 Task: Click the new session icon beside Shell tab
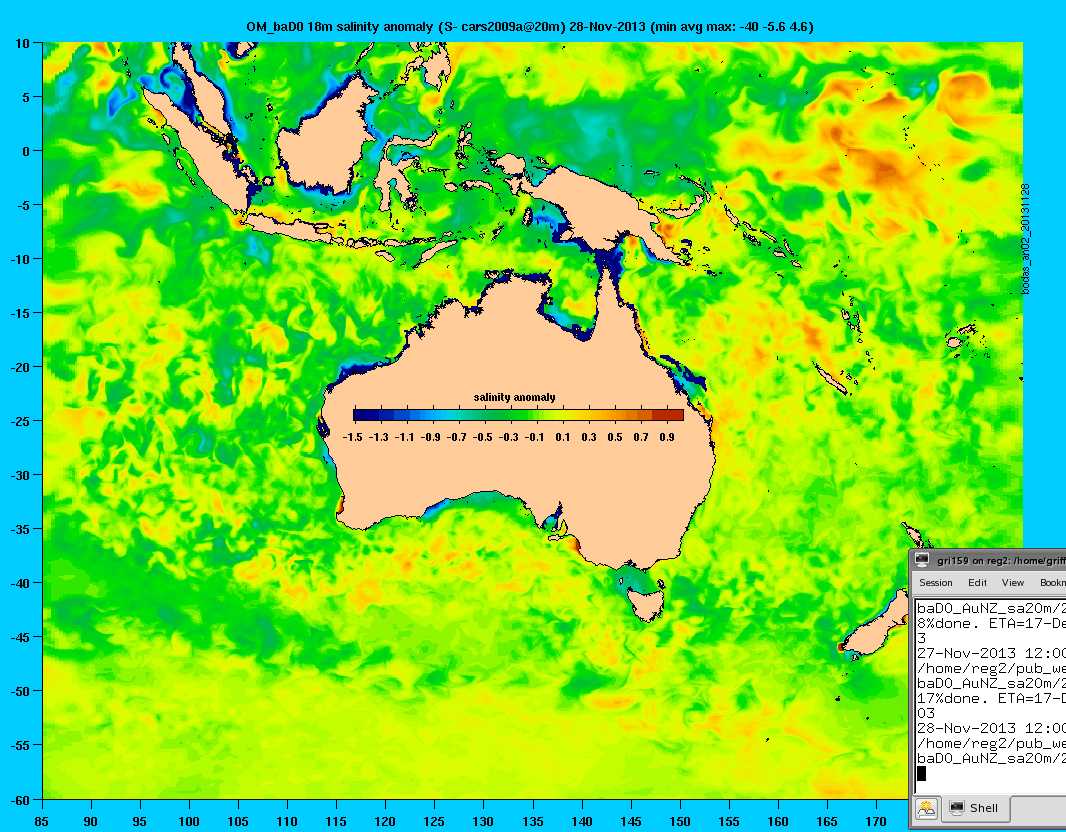click(x=927, y=808)
